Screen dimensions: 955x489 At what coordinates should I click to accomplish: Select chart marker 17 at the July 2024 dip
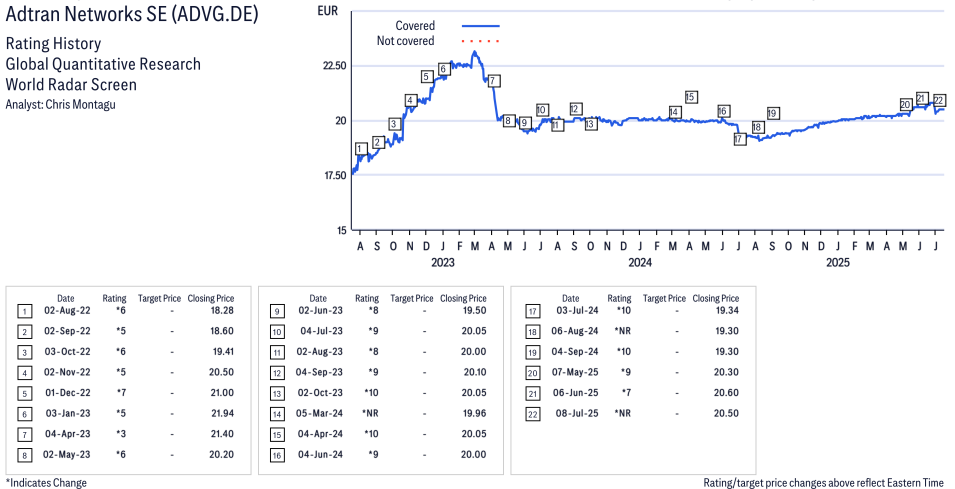pos(739,139)
